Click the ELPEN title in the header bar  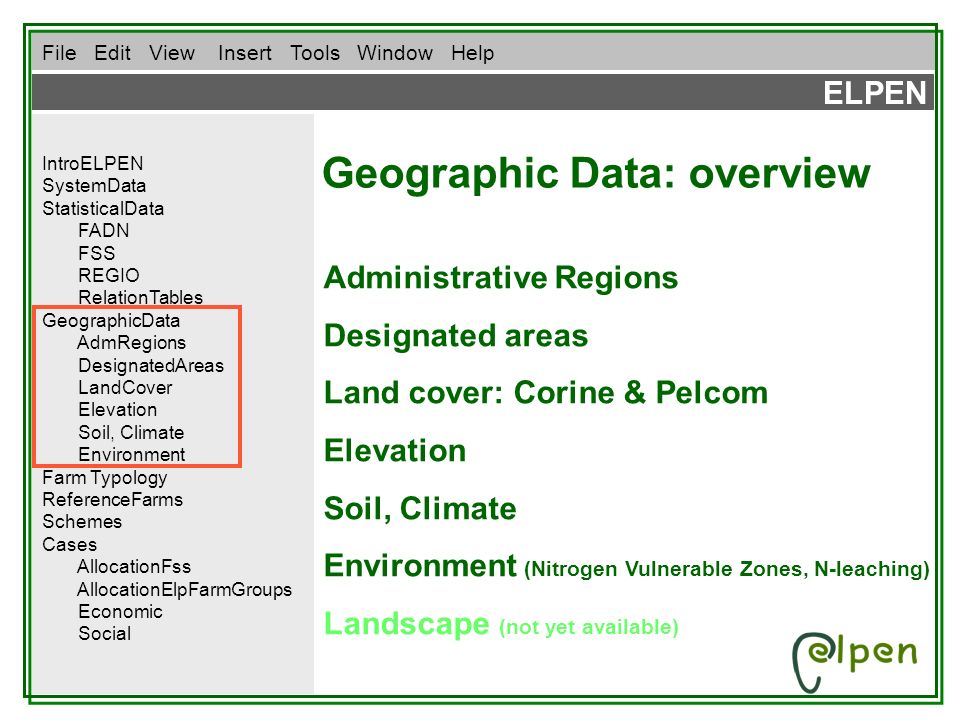(874, 93)
